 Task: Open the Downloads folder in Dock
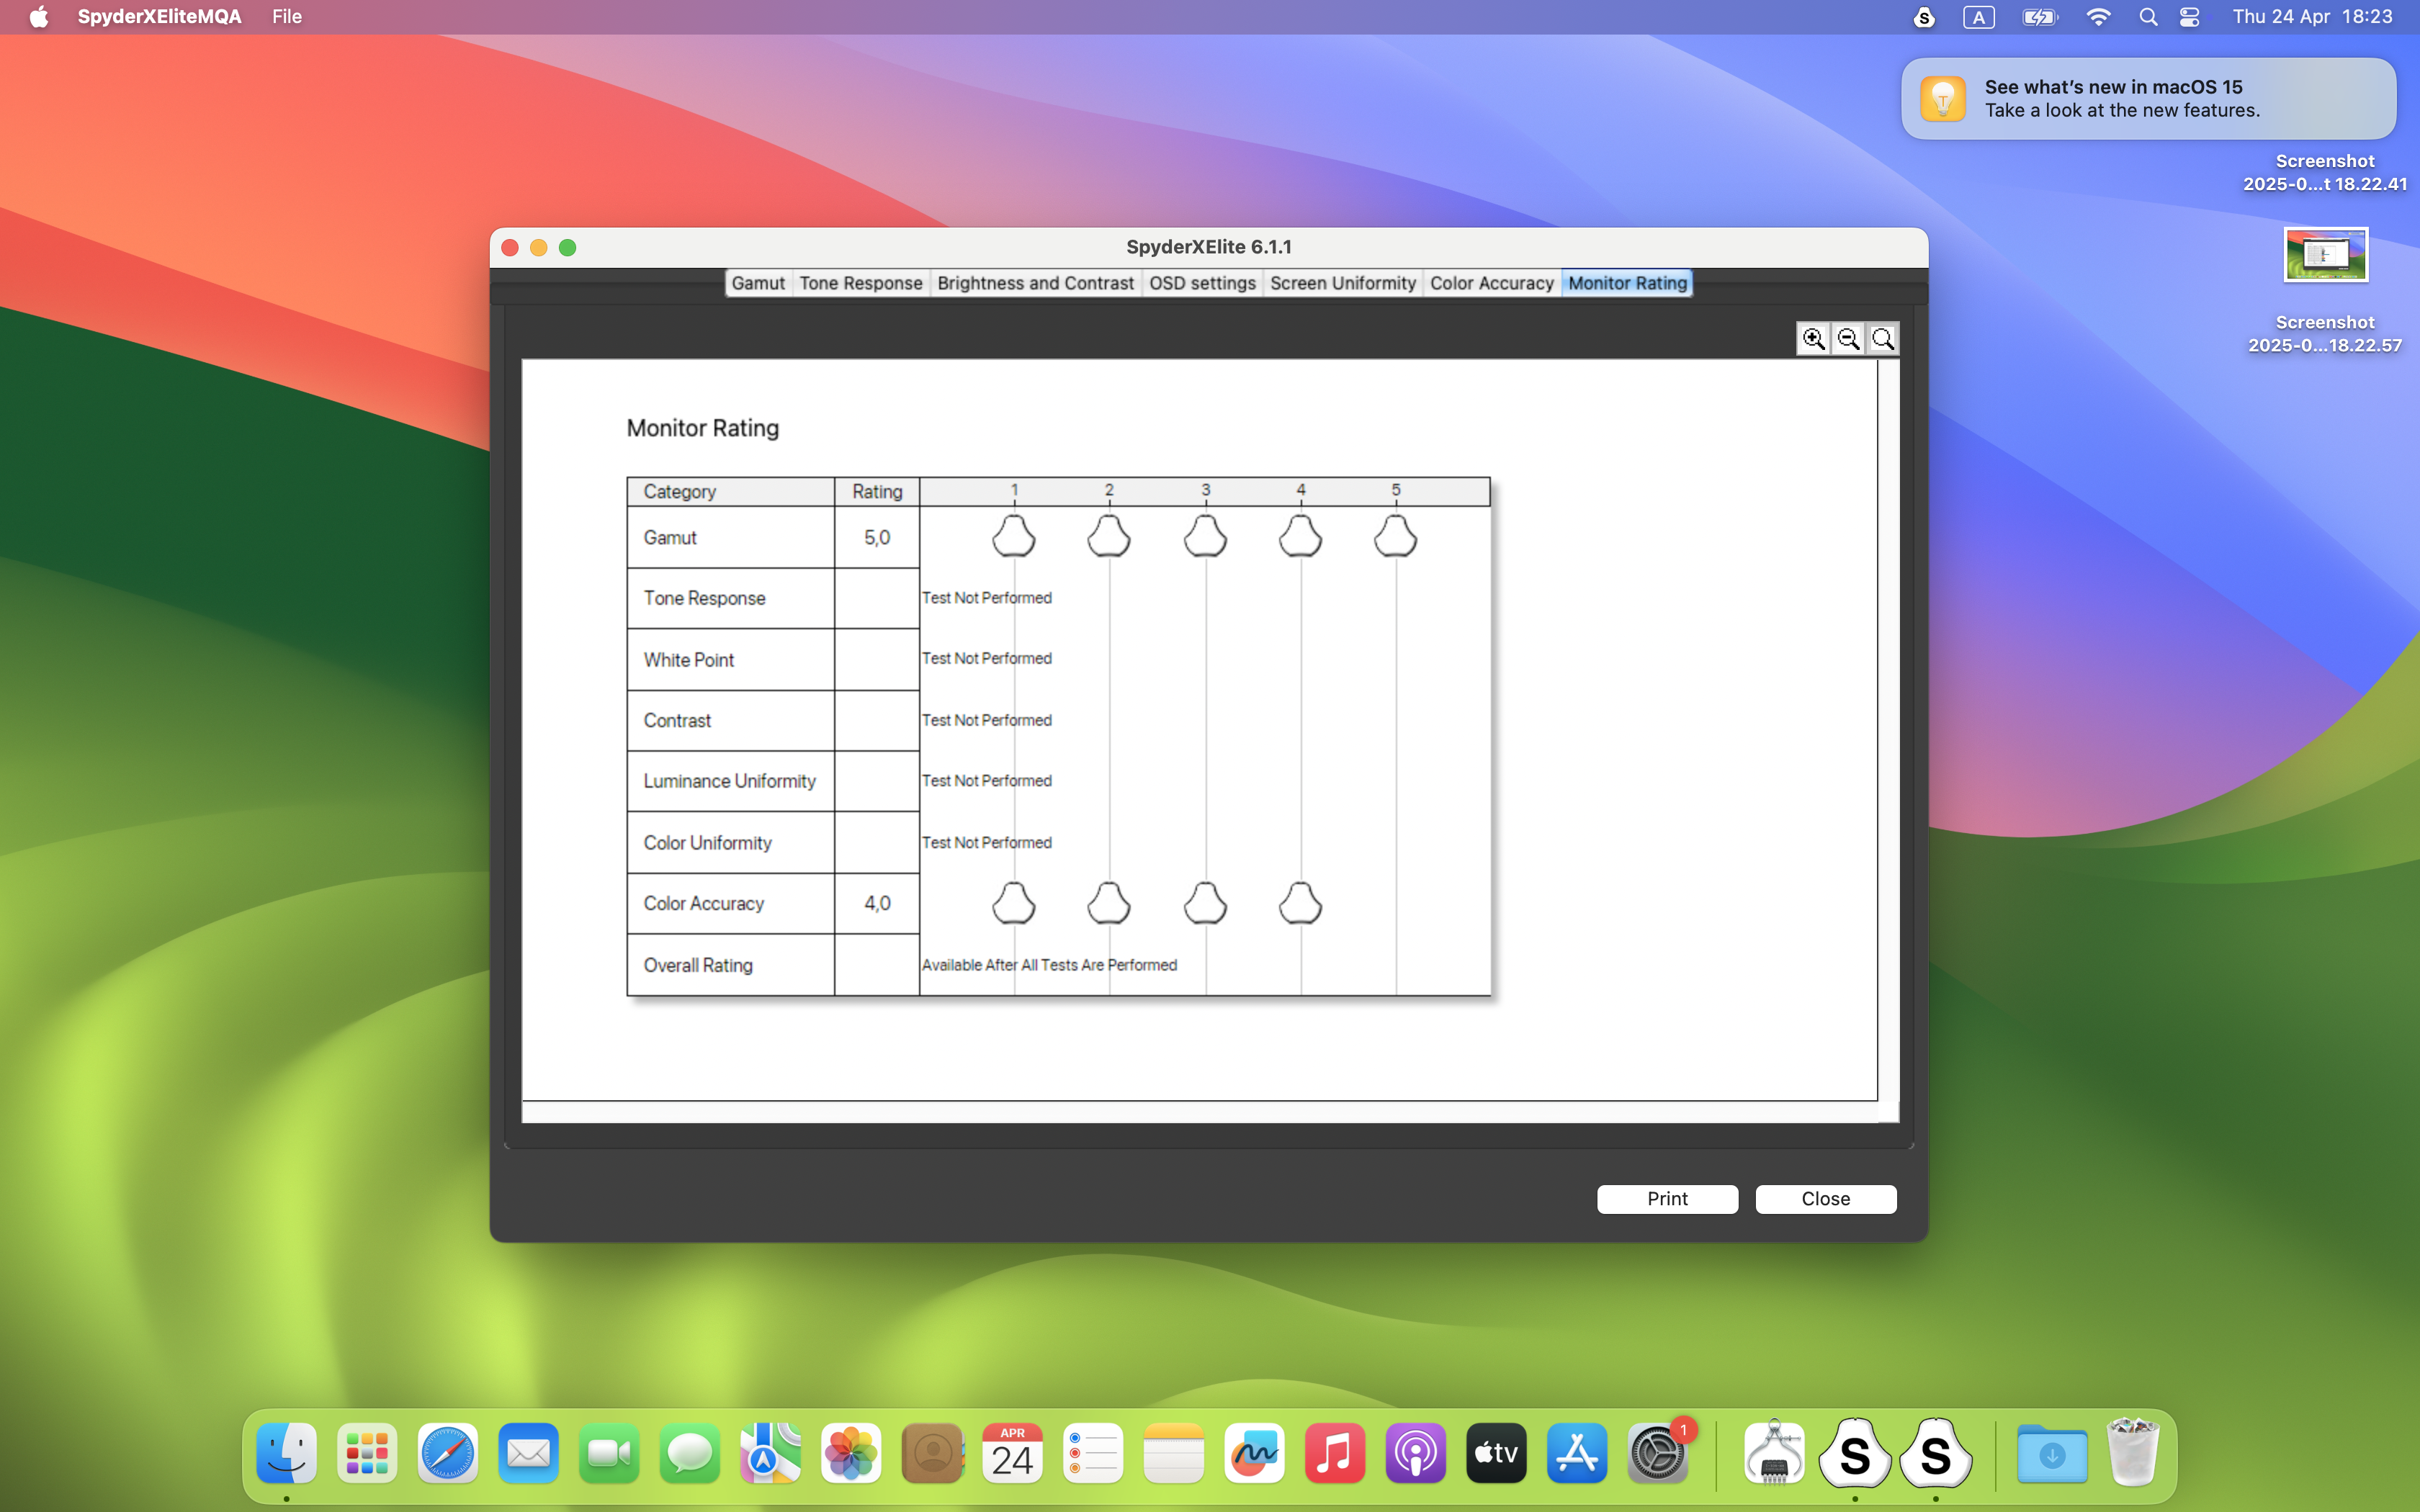coord(2051,1453)
